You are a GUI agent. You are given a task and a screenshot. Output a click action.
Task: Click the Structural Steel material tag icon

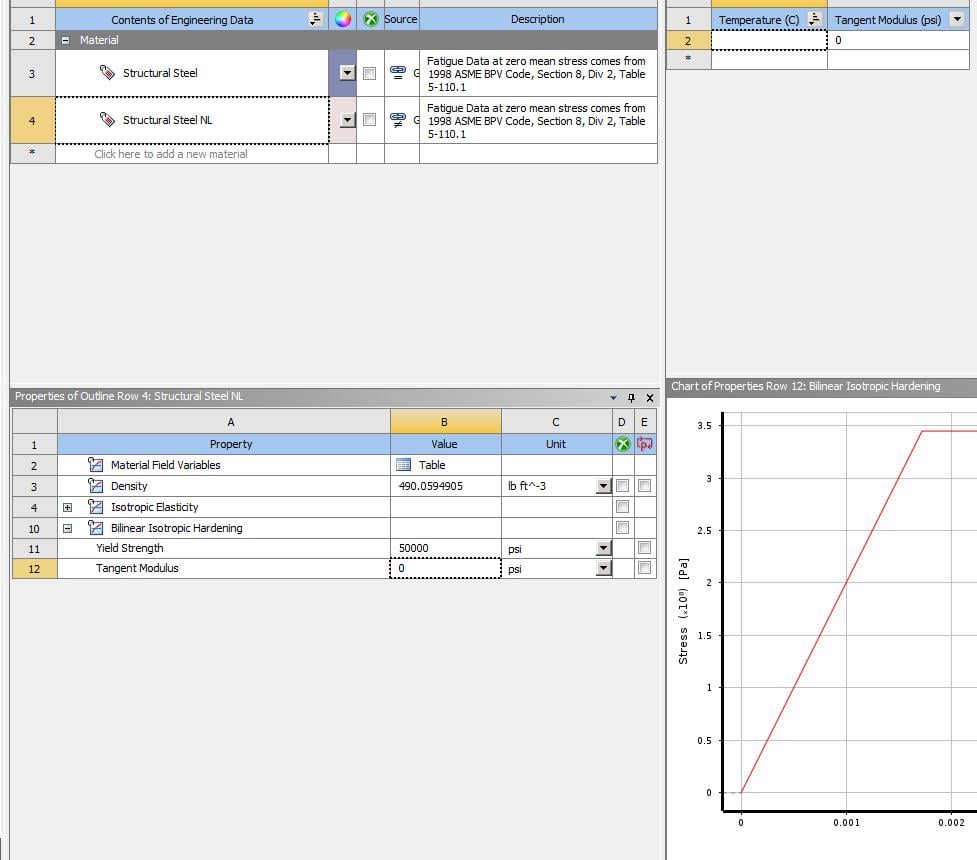[107, 73]
